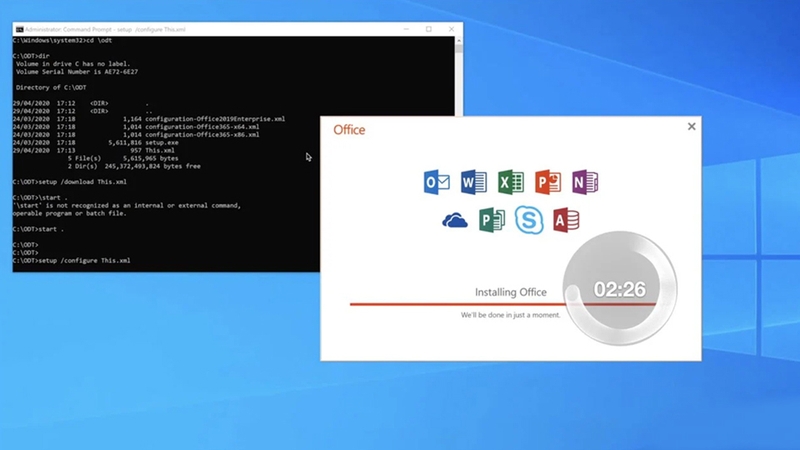The width and height of the screenshot is (800, 450).
Task: Minimize the Command Prompt window
Action: 406,29
